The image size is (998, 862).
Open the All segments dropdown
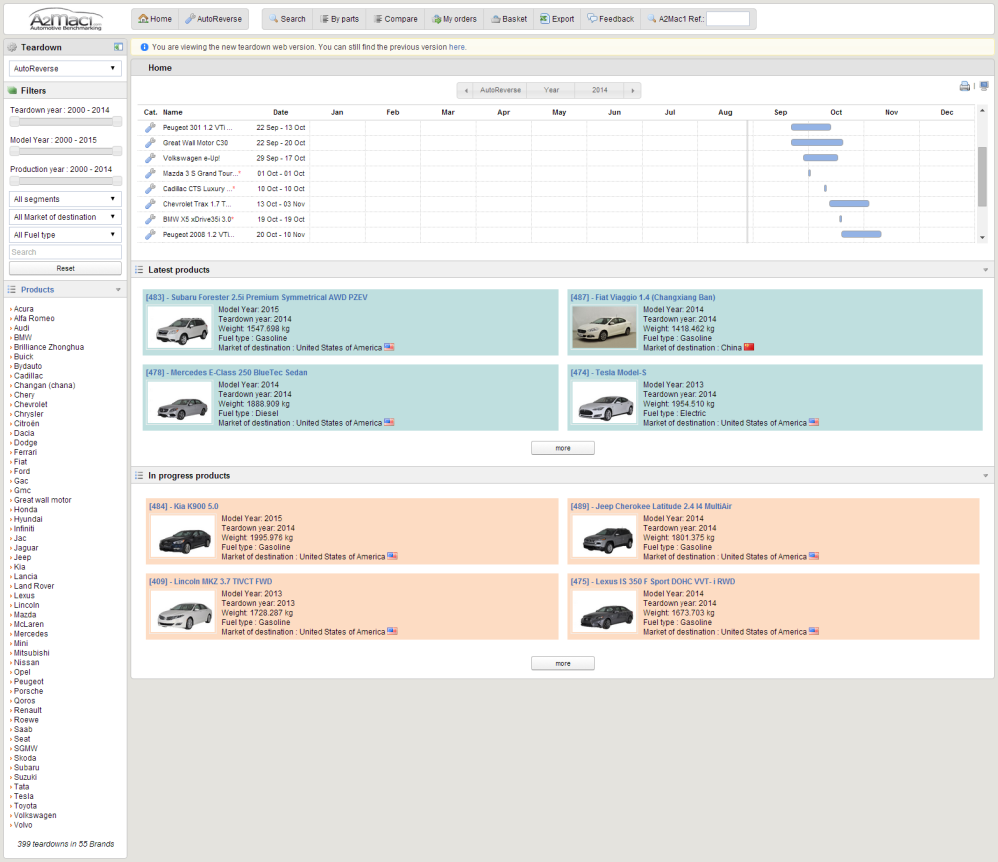[x=65, y=199]
